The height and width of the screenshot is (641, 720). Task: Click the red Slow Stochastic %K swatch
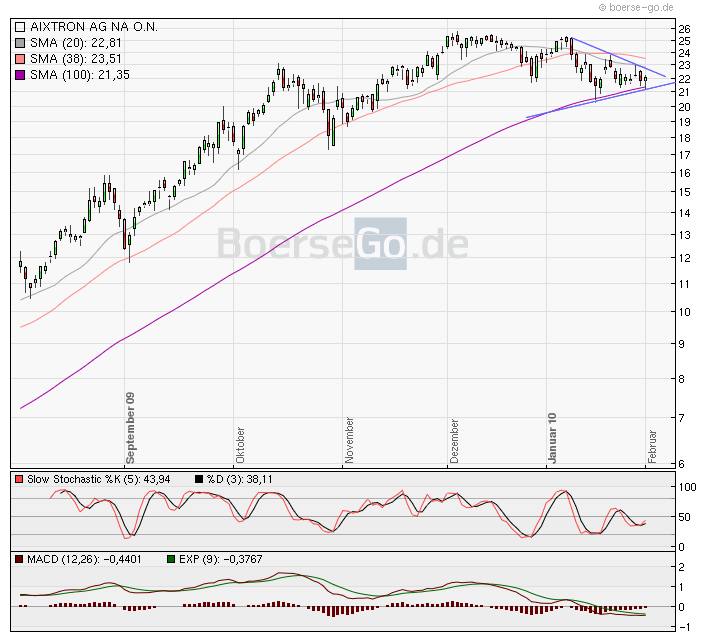19,480
